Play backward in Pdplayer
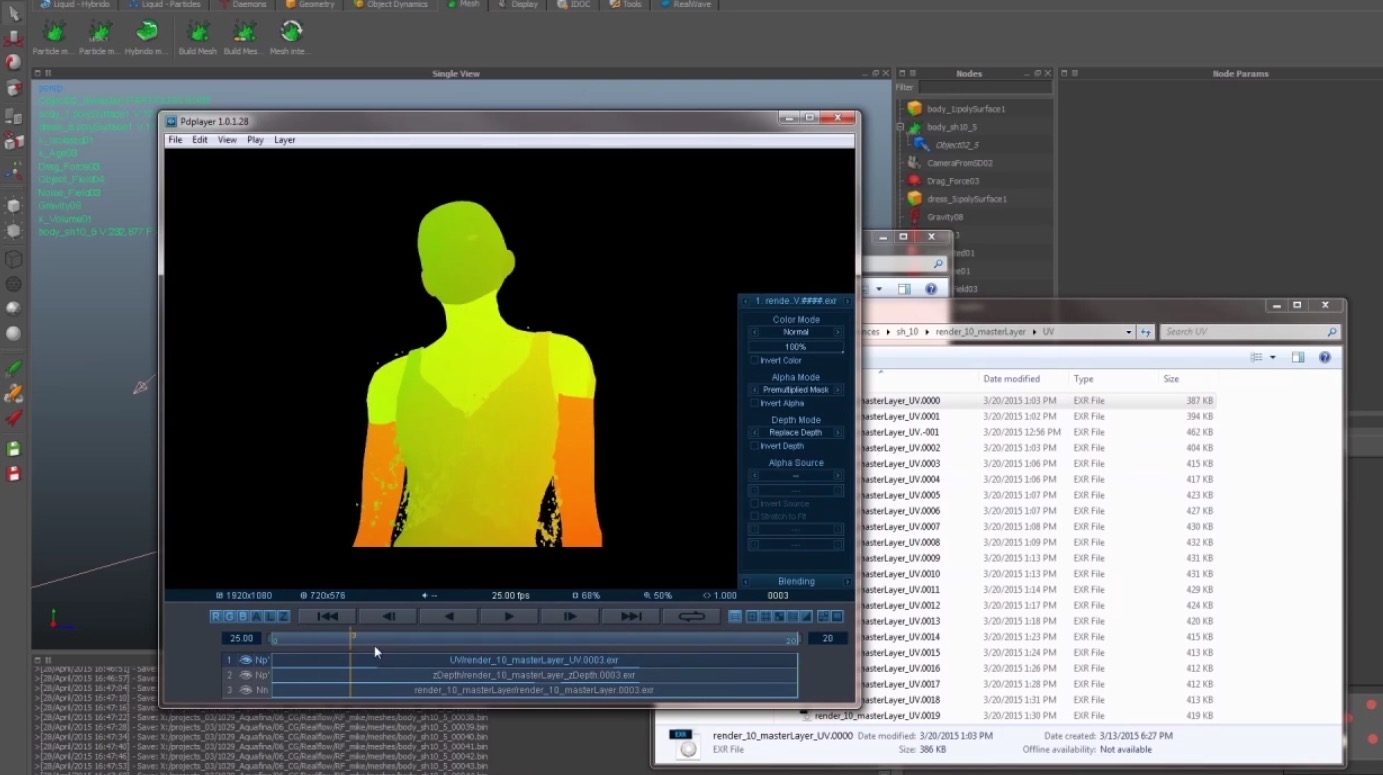 tap(448, 617)
